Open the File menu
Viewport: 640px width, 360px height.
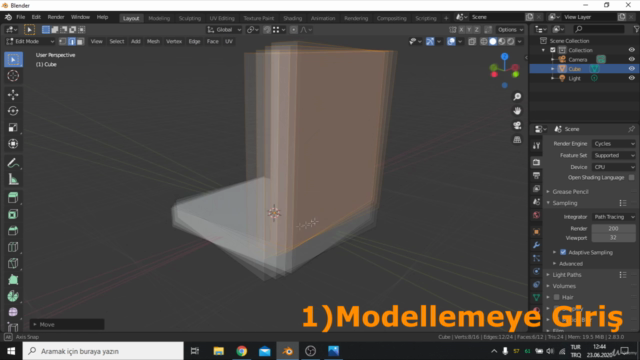20,17
